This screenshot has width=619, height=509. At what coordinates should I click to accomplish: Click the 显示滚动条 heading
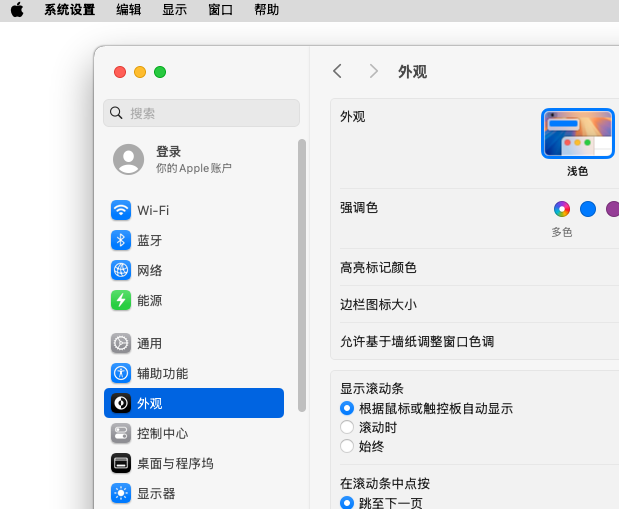click(372, 388)
